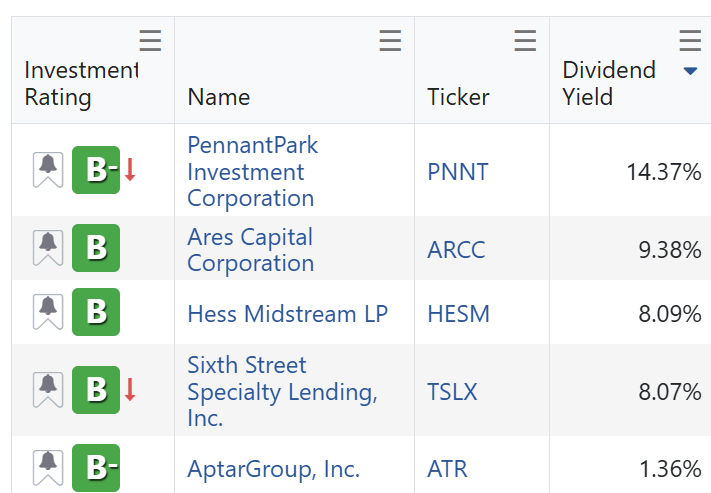Click alert bell icon for AptarGroup row
711x493 pixels.
pyautogui.click(x=48, y=468)
